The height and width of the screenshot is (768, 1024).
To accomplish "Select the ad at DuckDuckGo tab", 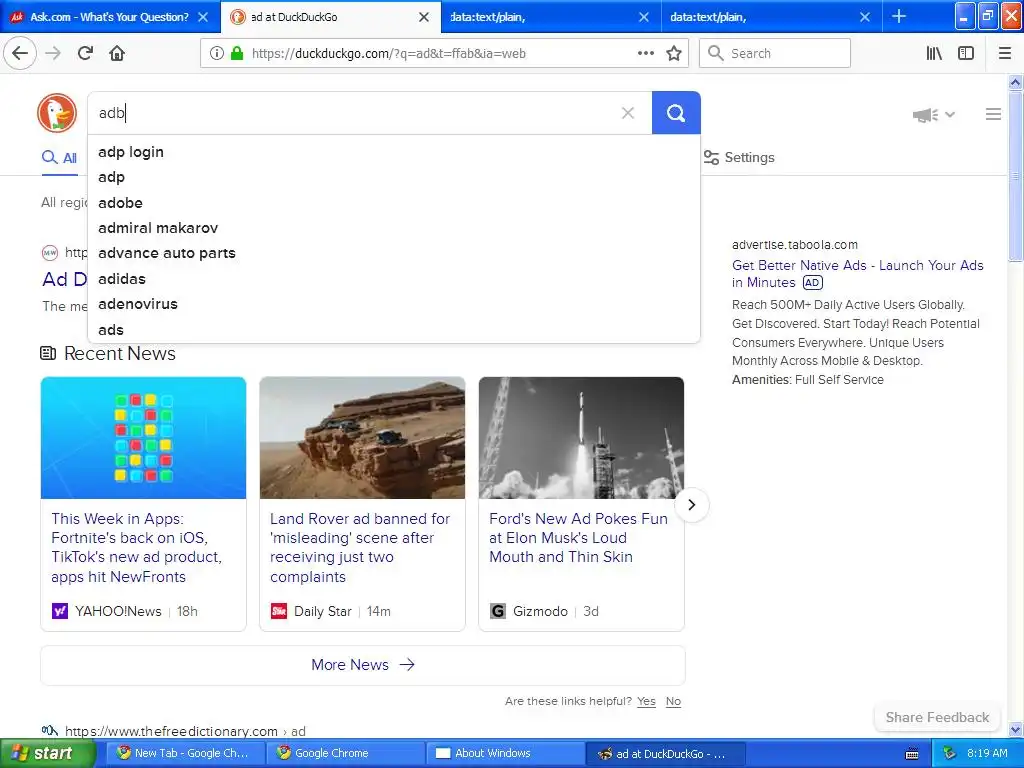I will click(x=332, y=17).
